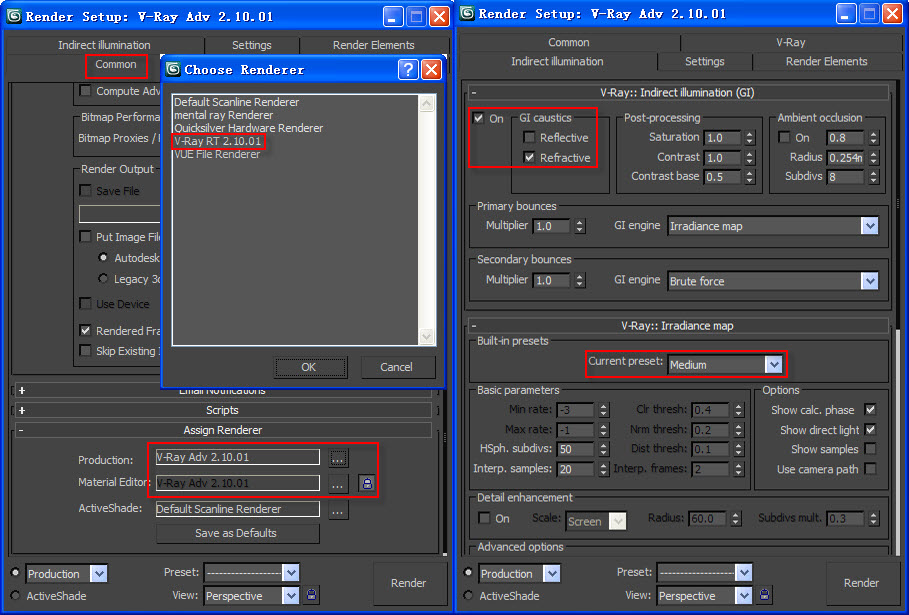Enable Ambient occlusion On checkbox

click(x=784, y=137)
